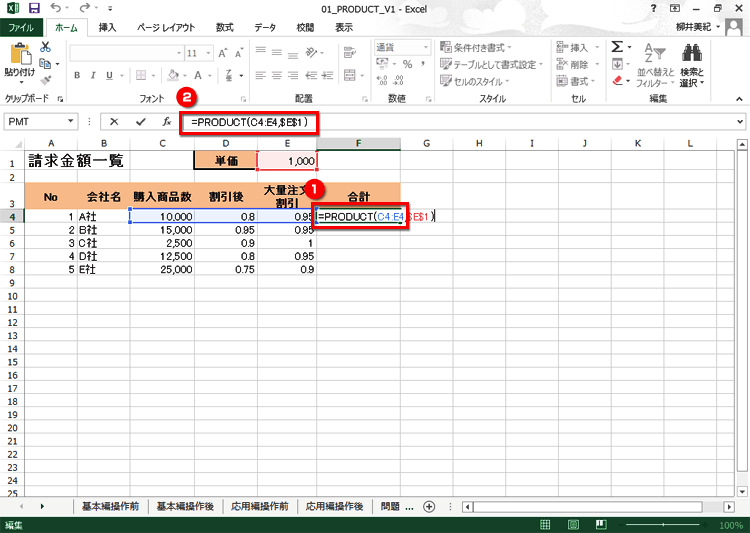750x533 pixels.
Task: Toggle Bold formatting
Action: [x=77, y=75]
